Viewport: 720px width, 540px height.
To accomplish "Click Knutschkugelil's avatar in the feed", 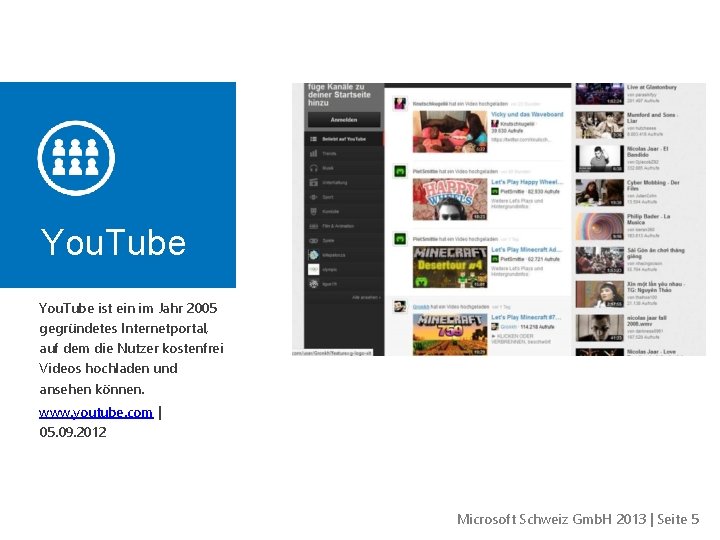I will (400, 103).
